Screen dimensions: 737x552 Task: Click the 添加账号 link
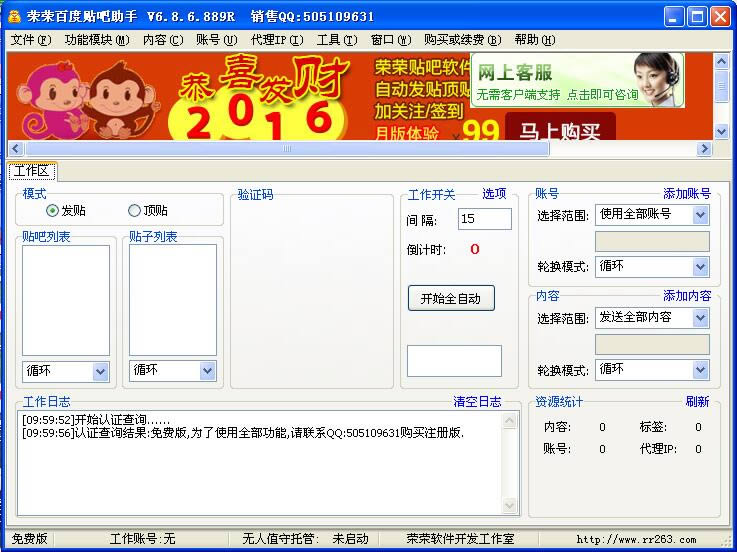[686, 194]
